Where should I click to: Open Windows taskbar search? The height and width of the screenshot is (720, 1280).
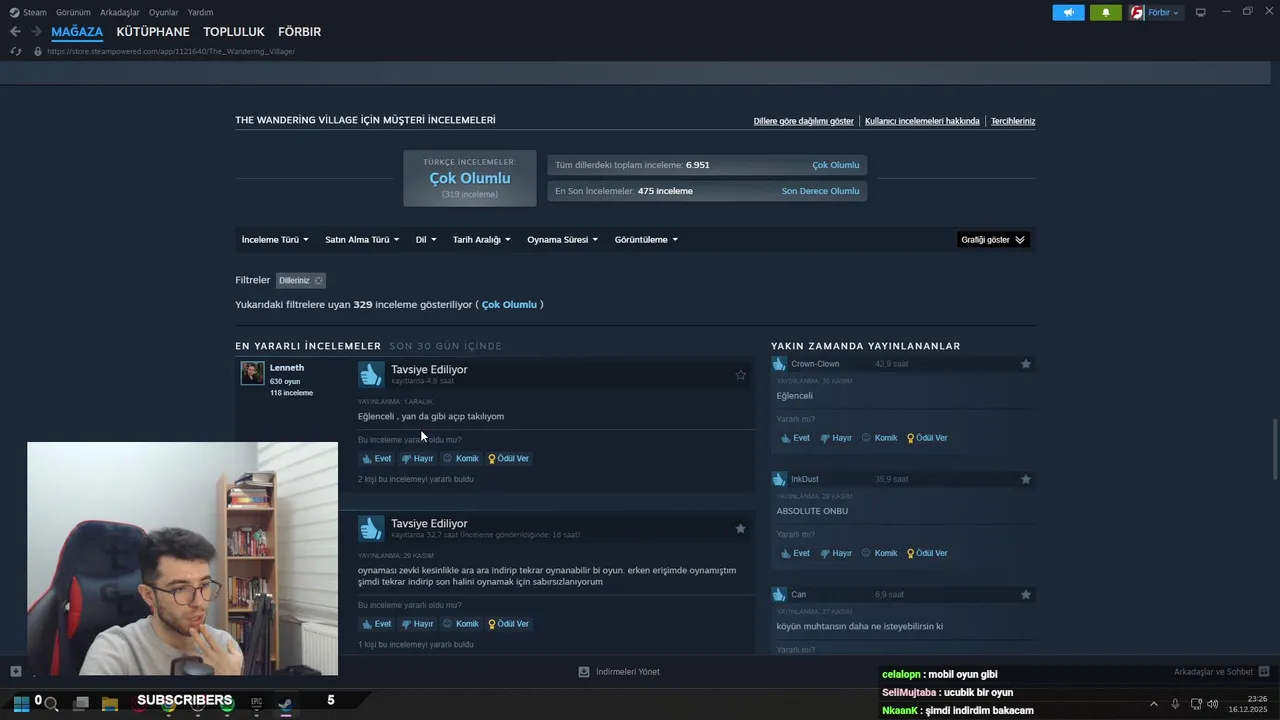click(x=51, y=704)
